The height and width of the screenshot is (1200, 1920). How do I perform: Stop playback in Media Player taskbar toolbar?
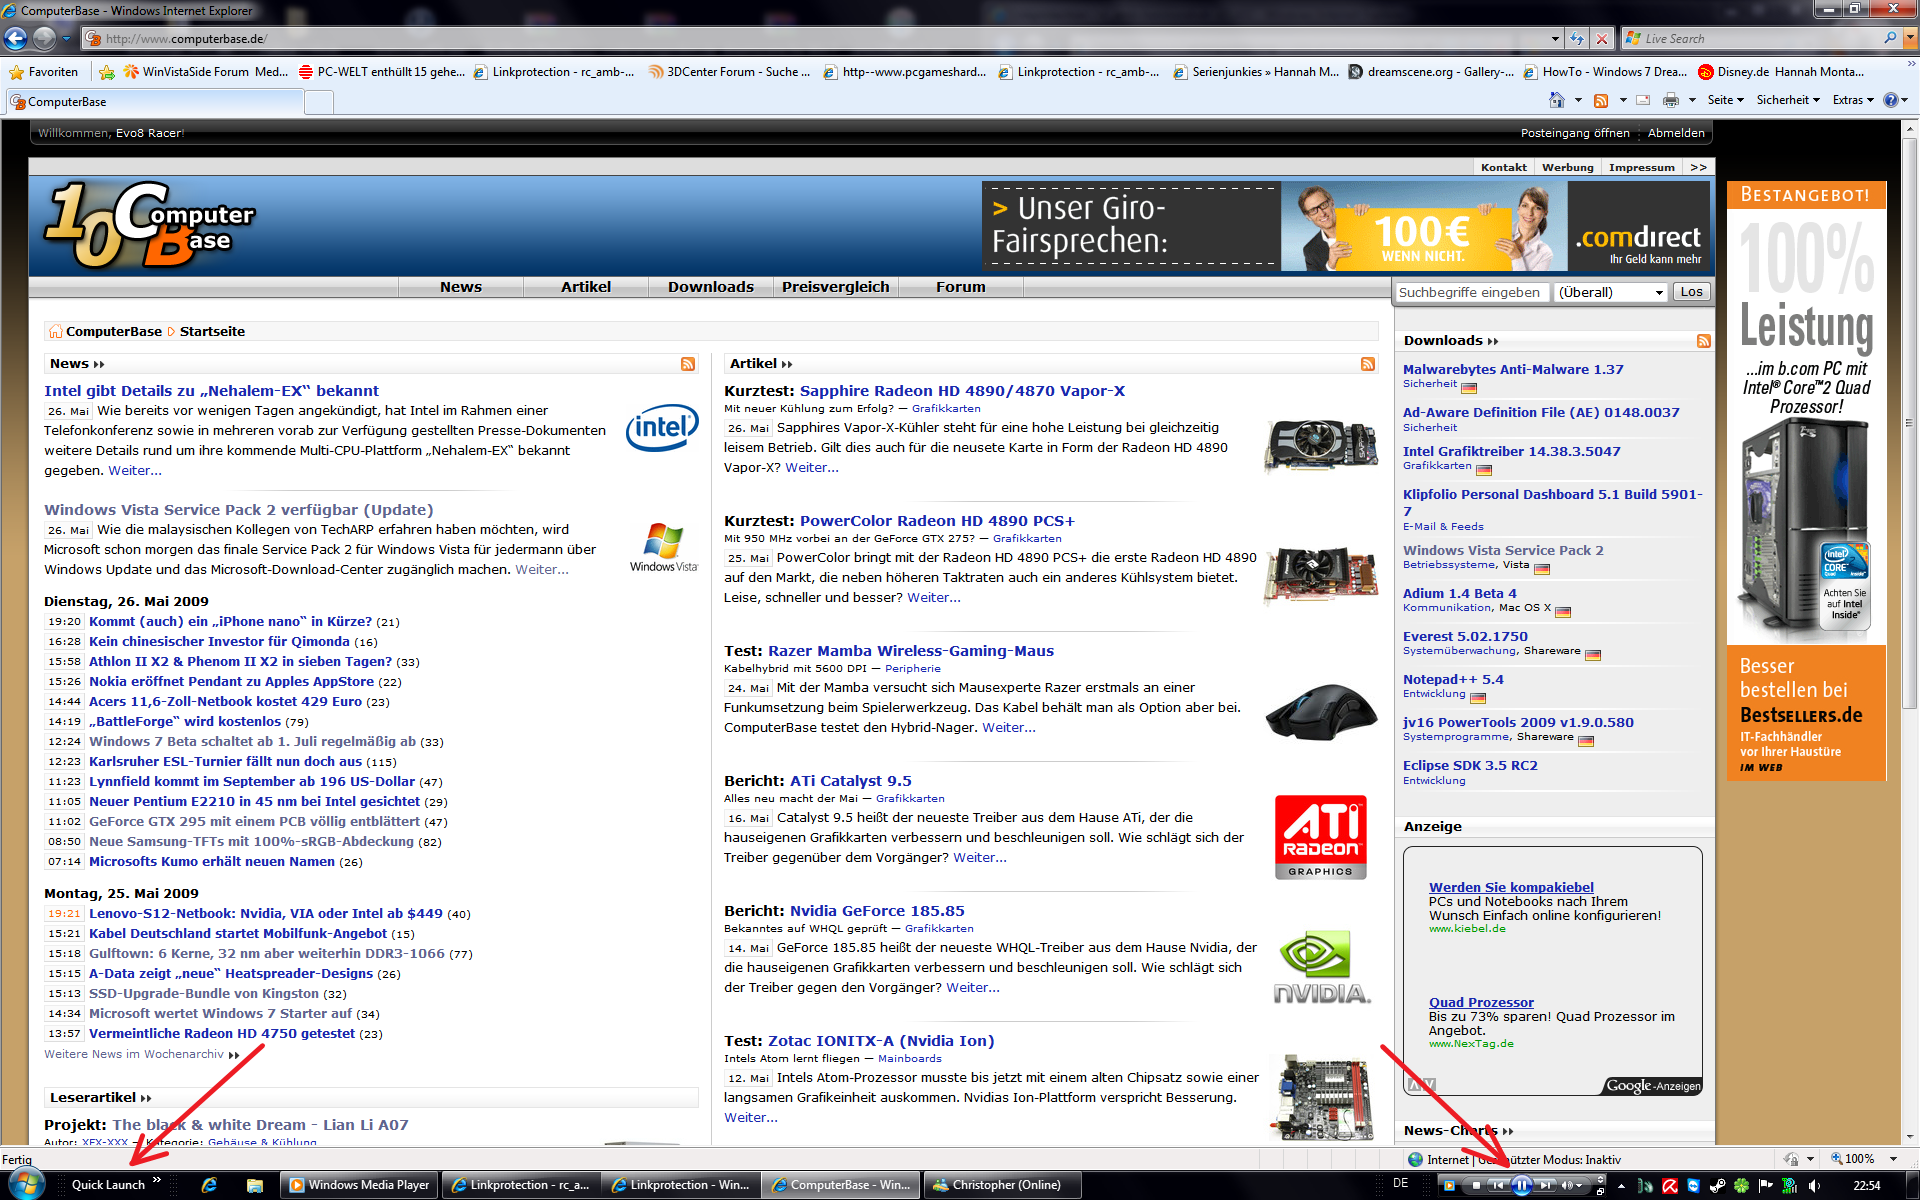pos(1476,1186)
